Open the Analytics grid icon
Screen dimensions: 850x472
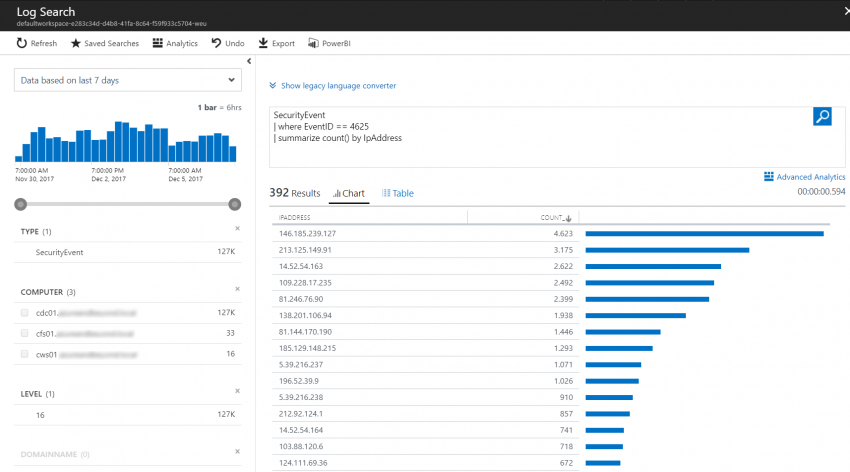pyautogui.click(x=157, y=43)
